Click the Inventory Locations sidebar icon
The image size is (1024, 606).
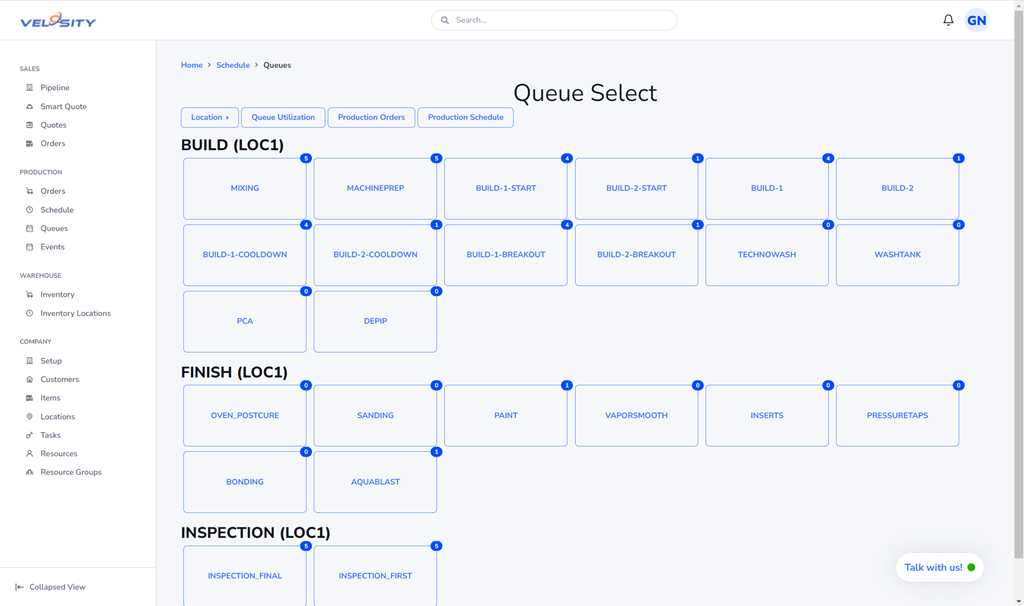[x=30, y=314]
